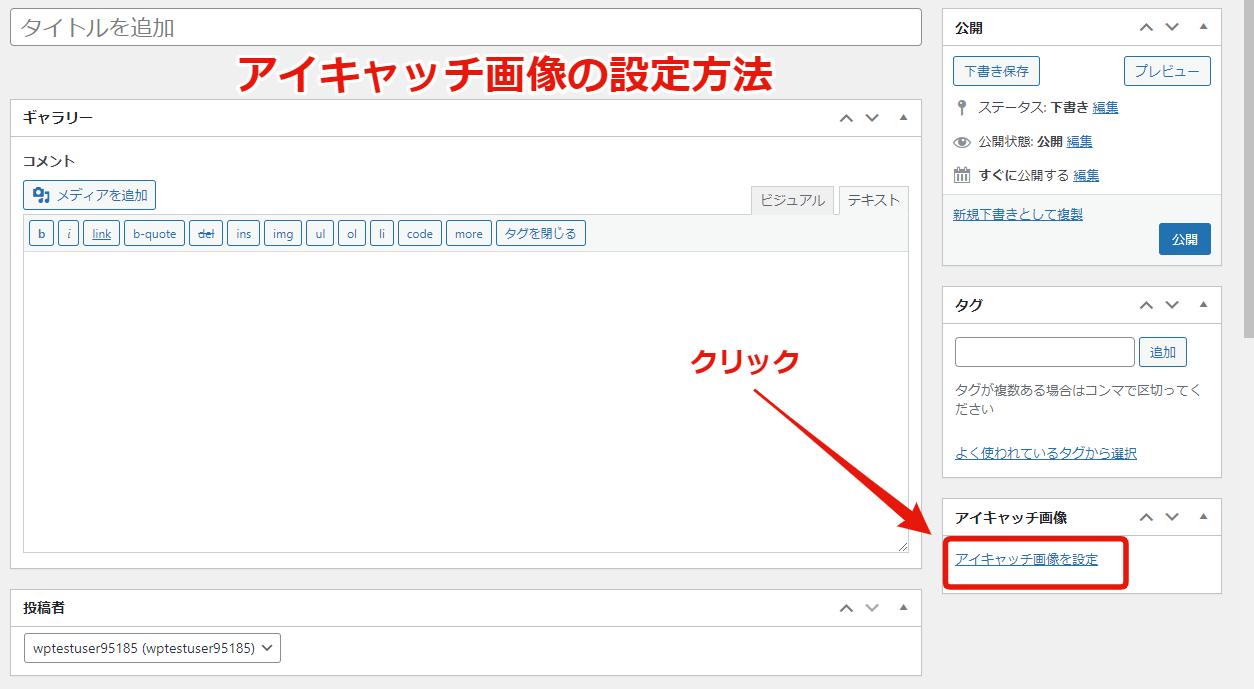Insert a link with the link quicktag
1254x689 pixels.
tap(102, 234)
